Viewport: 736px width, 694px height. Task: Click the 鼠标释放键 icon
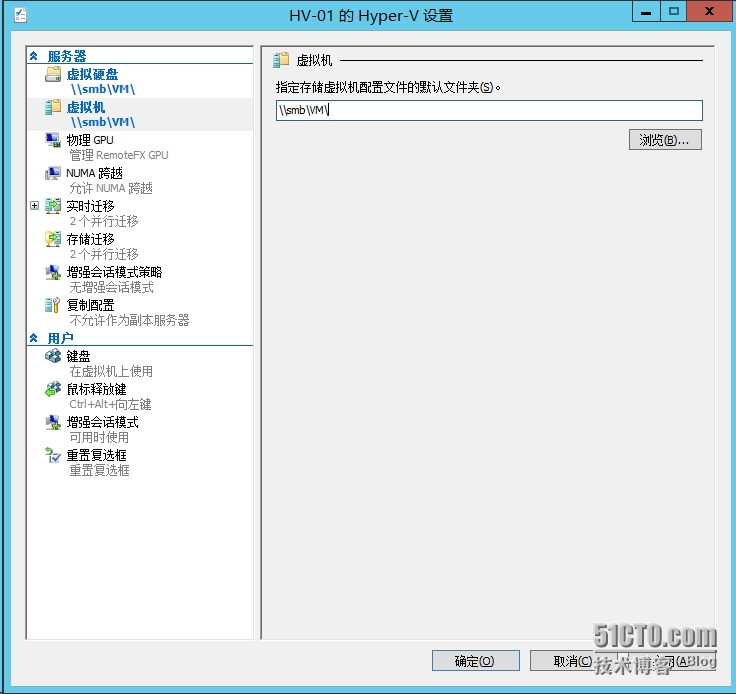(x=53, y=389)
